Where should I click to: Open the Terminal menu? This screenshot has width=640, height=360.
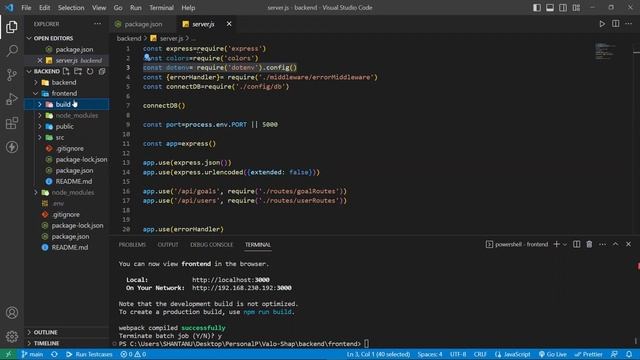tap(161, 8)
